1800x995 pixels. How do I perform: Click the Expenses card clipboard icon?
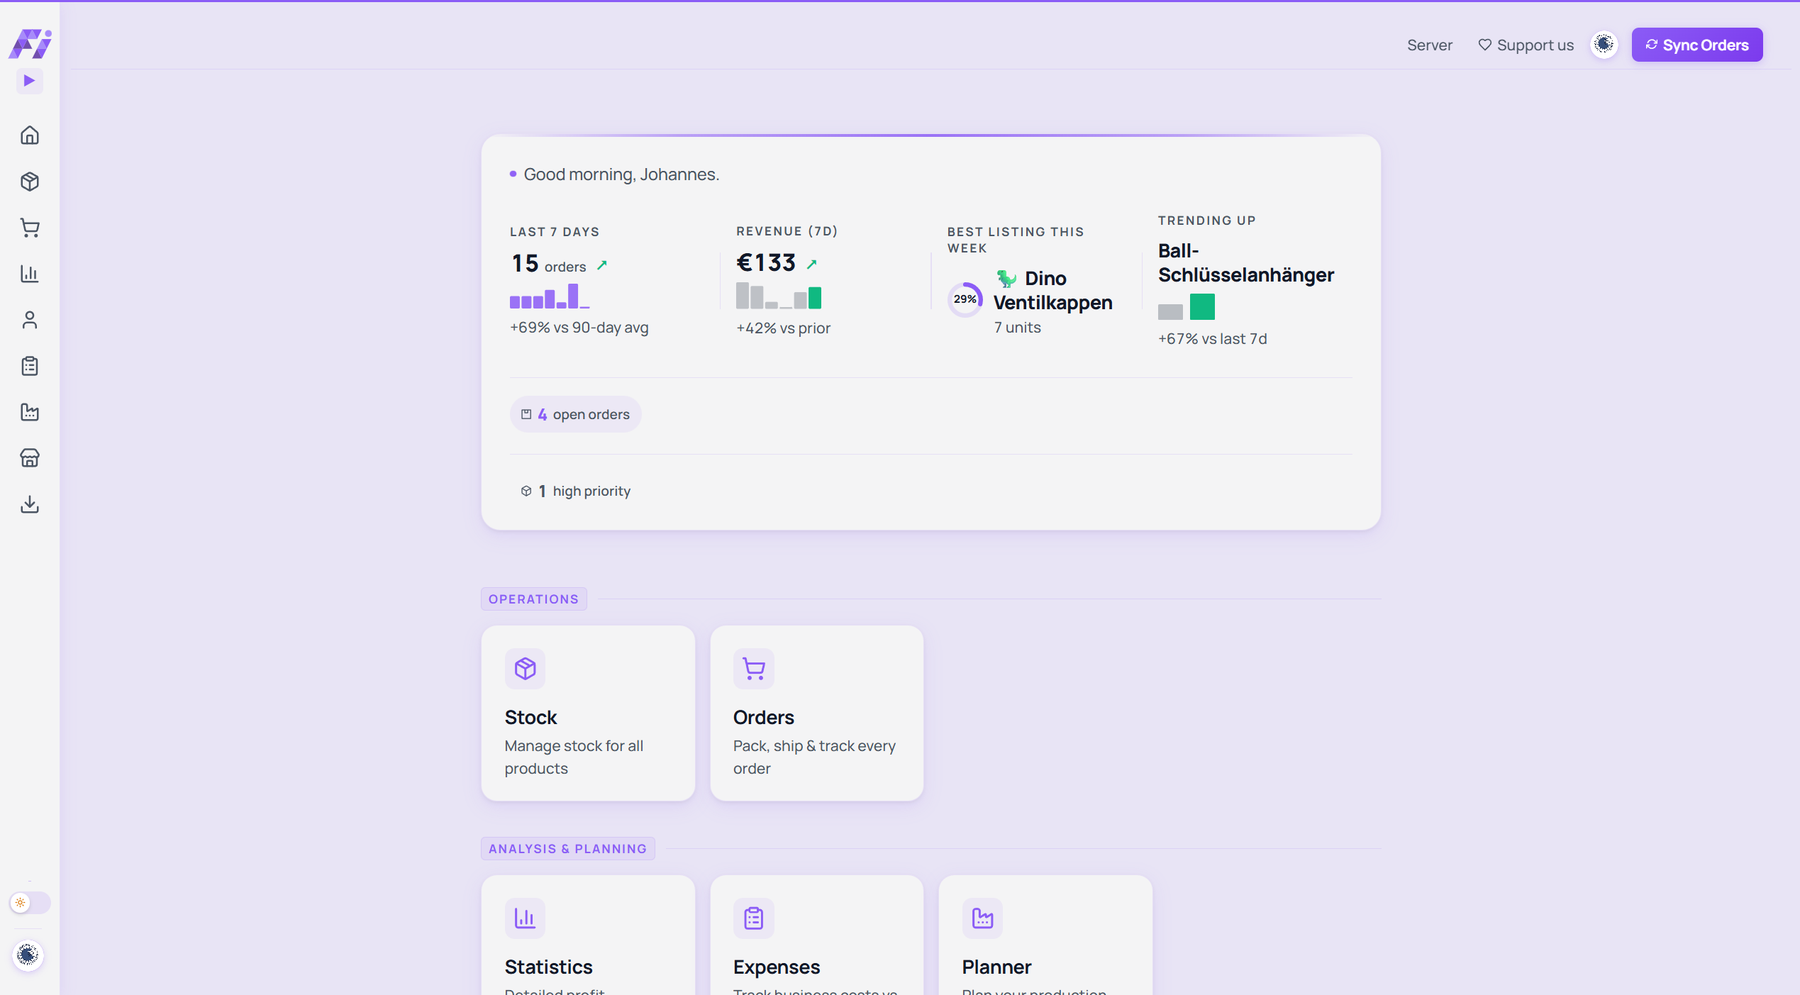click(754, 918)
